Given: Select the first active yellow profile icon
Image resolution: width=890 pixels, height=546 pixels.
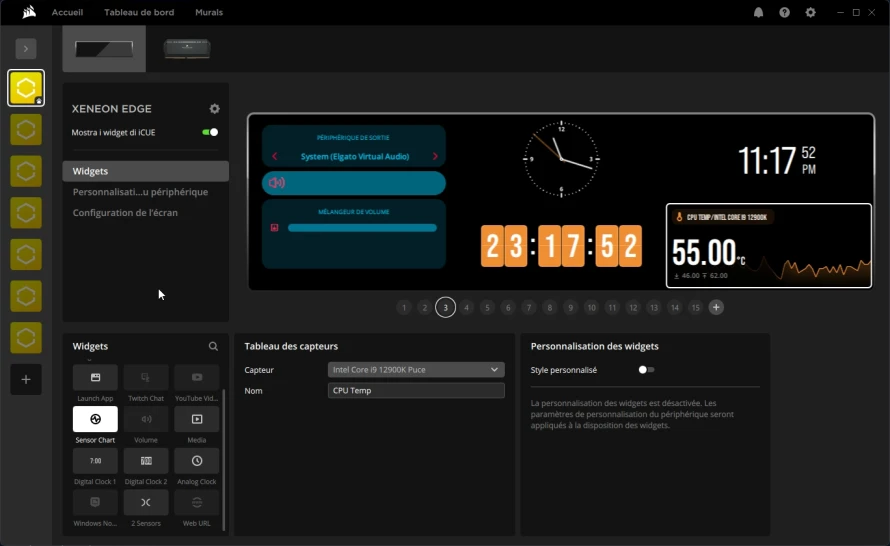Looking at the screenshot, I should [26, 88].
